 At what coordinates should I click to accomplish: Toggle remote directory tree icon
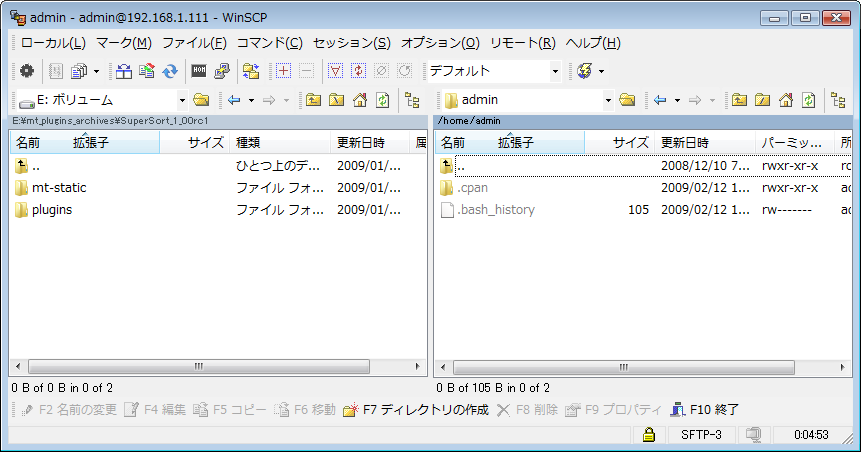tap(838, 100)
